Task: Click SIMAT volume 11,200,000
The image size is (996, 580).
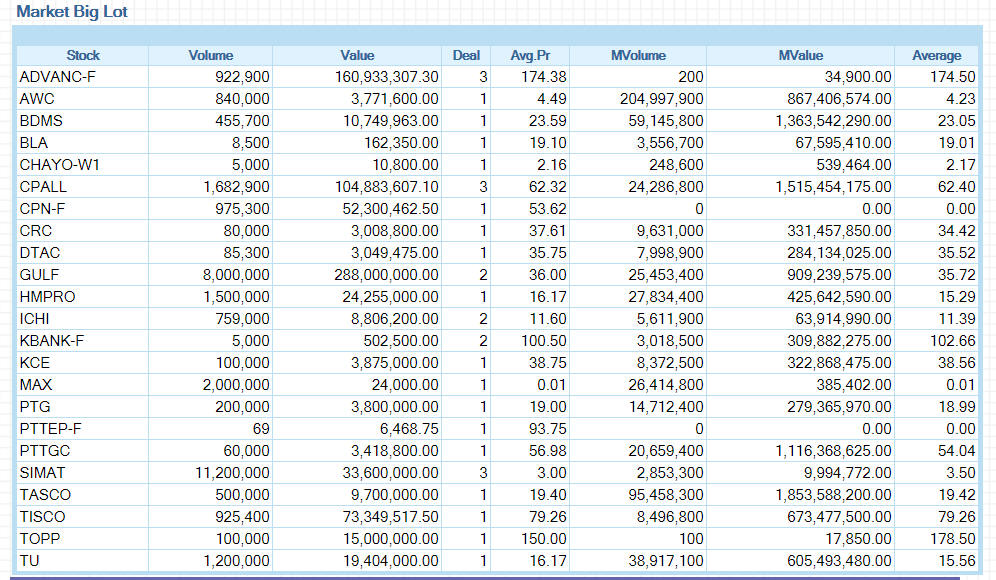Action: click(x=232, y=473)
